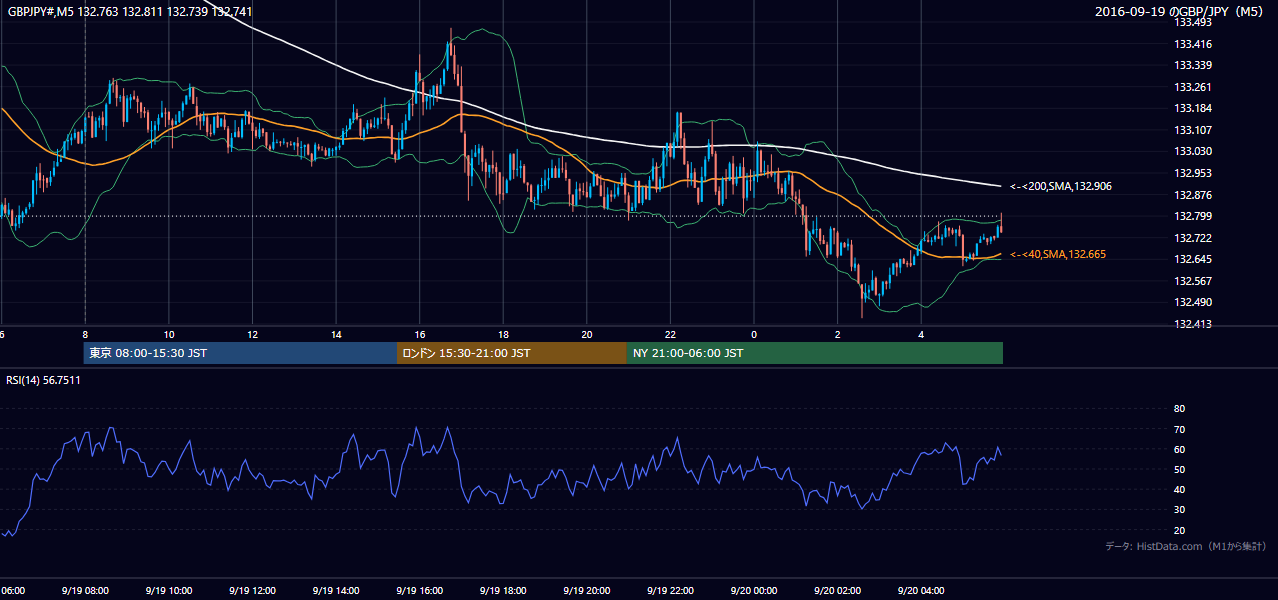The width and height of the screenshot is (1278, 600).
Task: Click hour 18 on the price chart time axis
Action: pyautogui.click(x=503, y=334)
